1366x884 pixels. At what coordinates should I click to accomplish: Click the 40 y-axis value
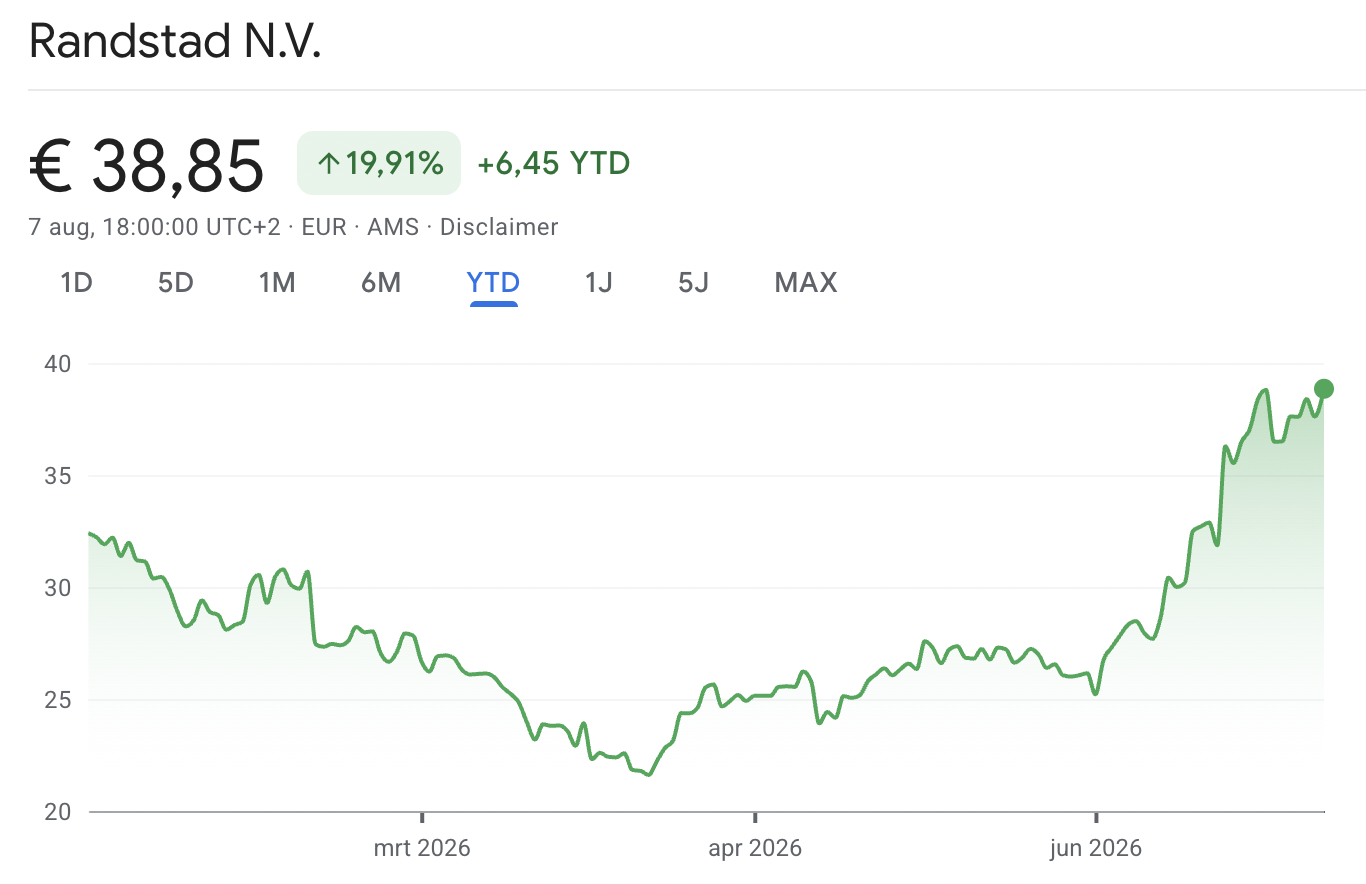(x=58, y=364)
